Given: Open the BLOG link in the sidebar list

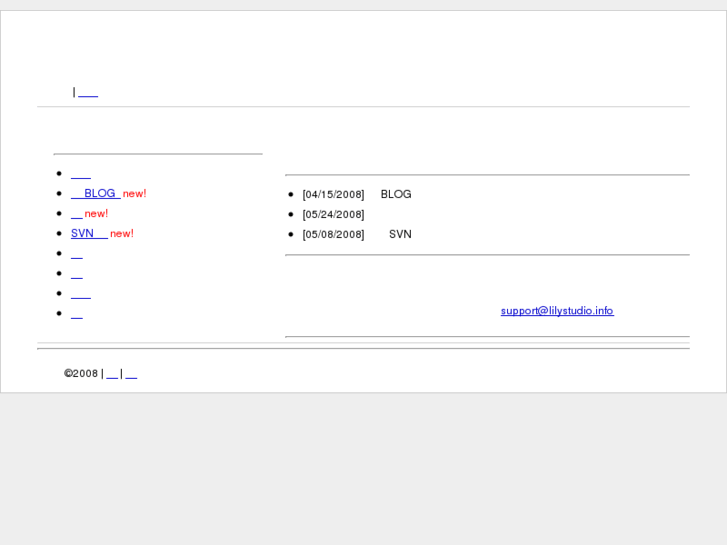Looking at the screenshot, I should point(95,193).
